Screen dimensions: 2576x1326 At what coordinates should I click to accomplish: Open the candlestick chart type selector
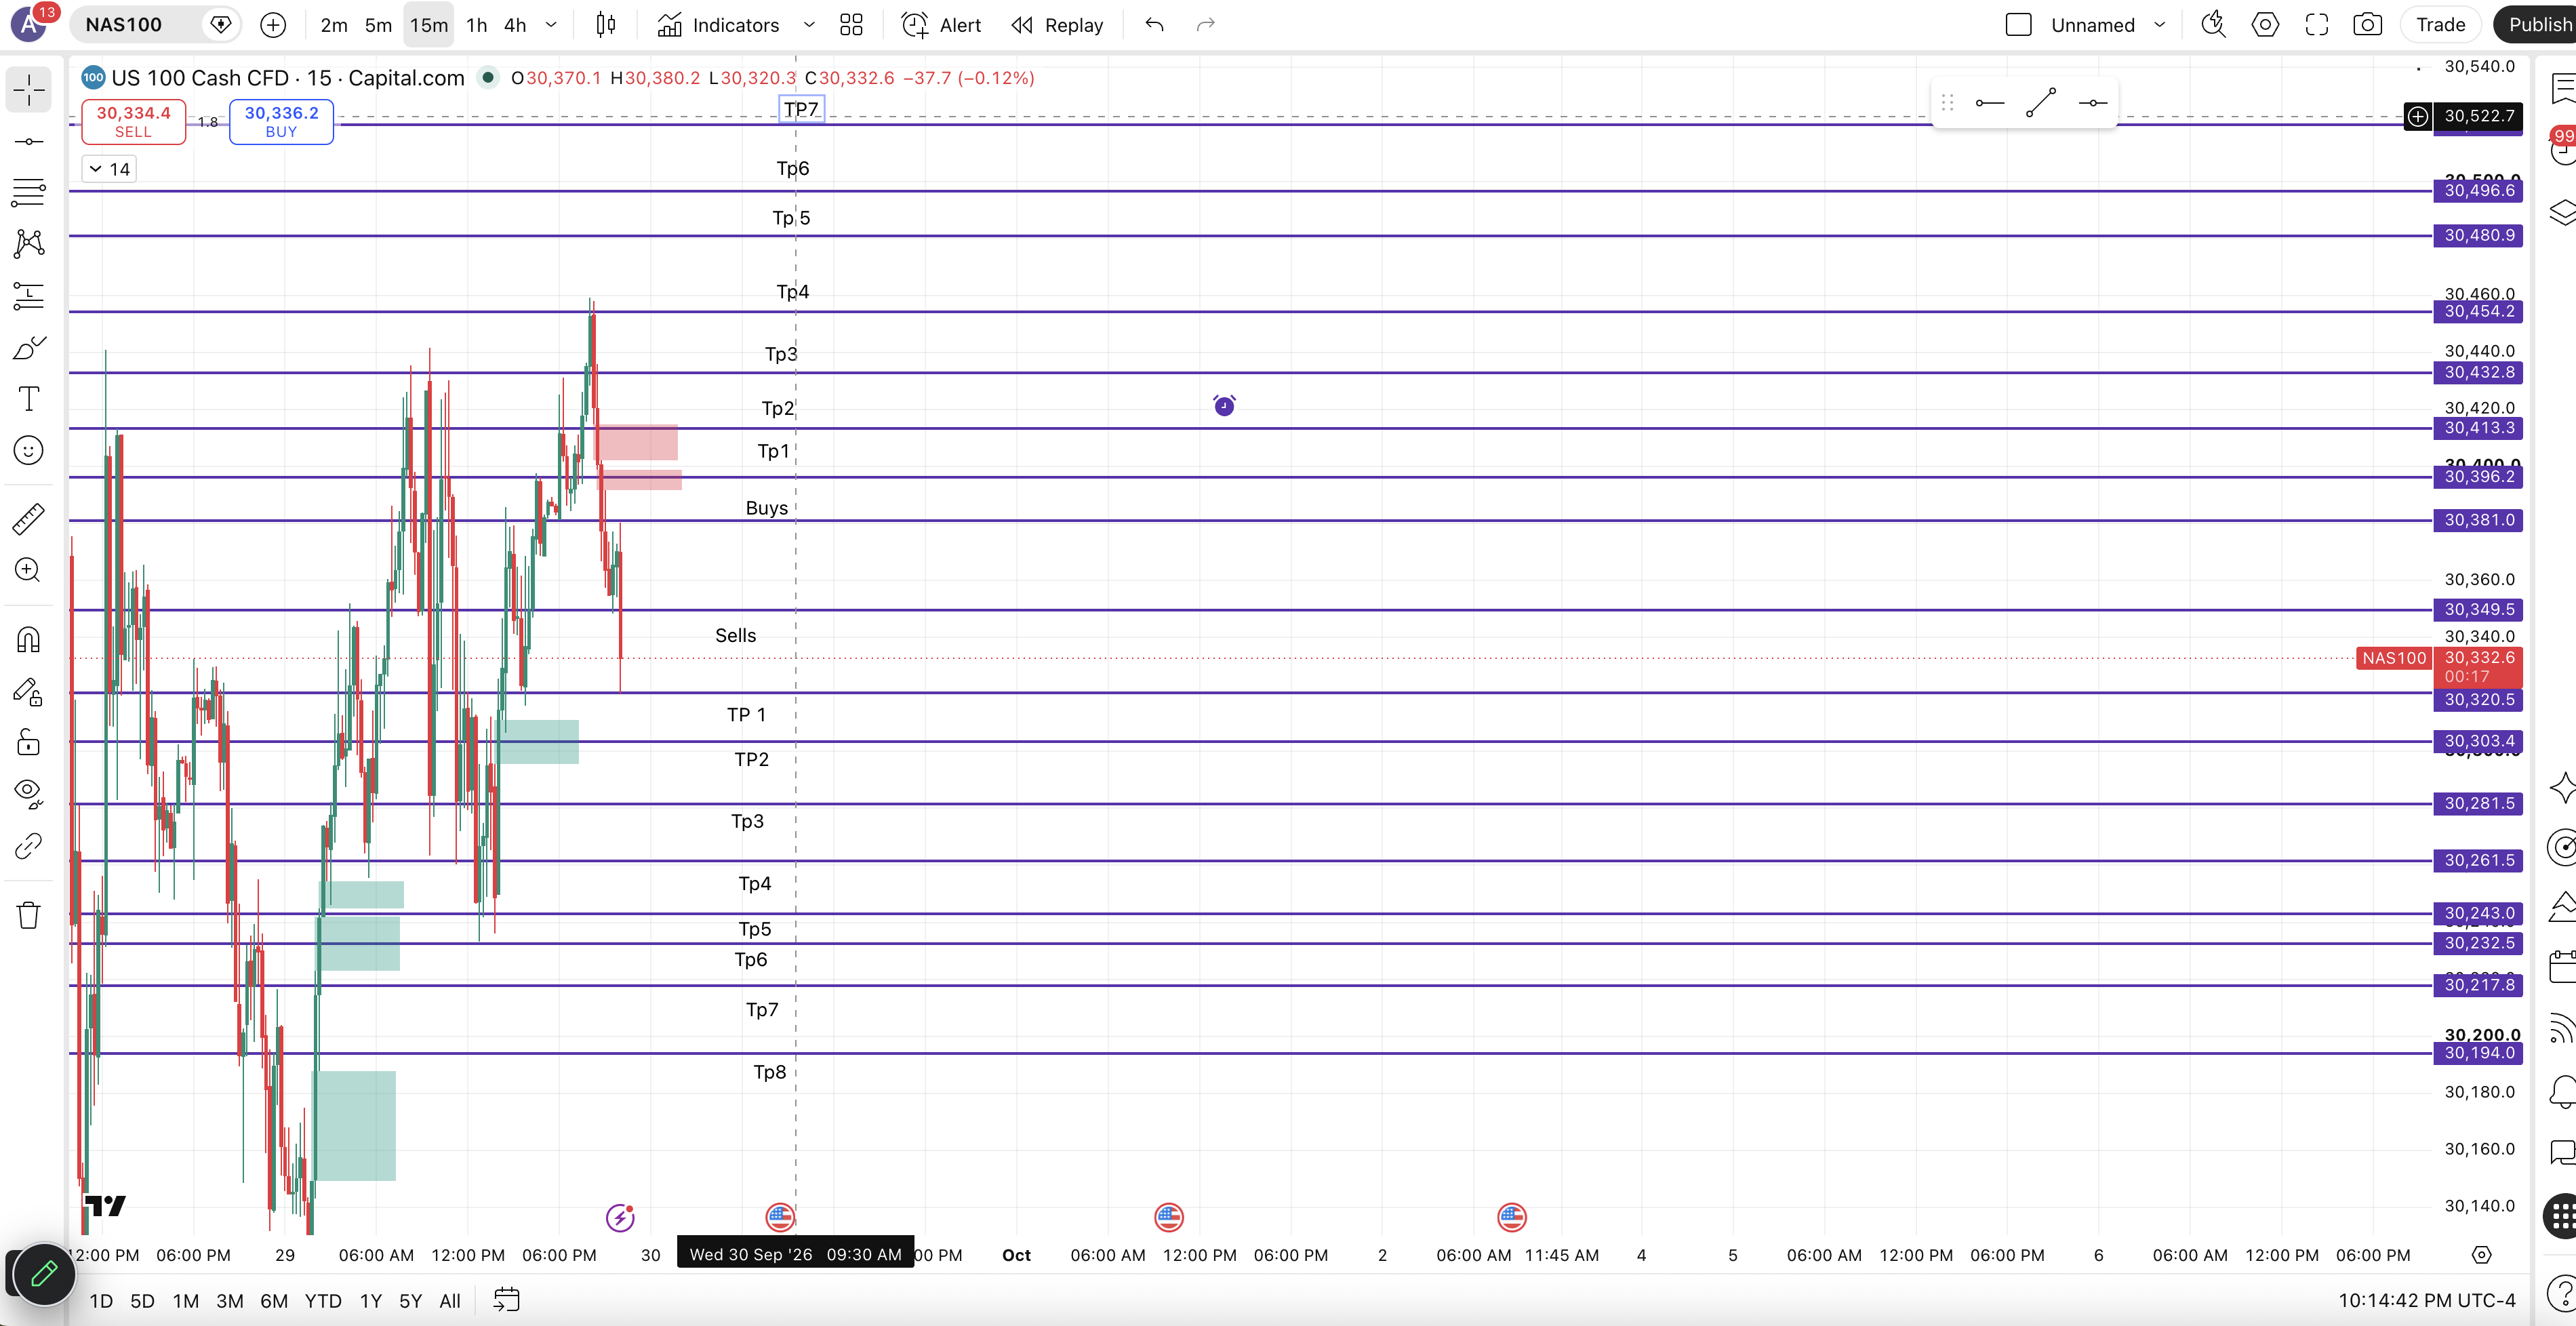tap(606, 25)
